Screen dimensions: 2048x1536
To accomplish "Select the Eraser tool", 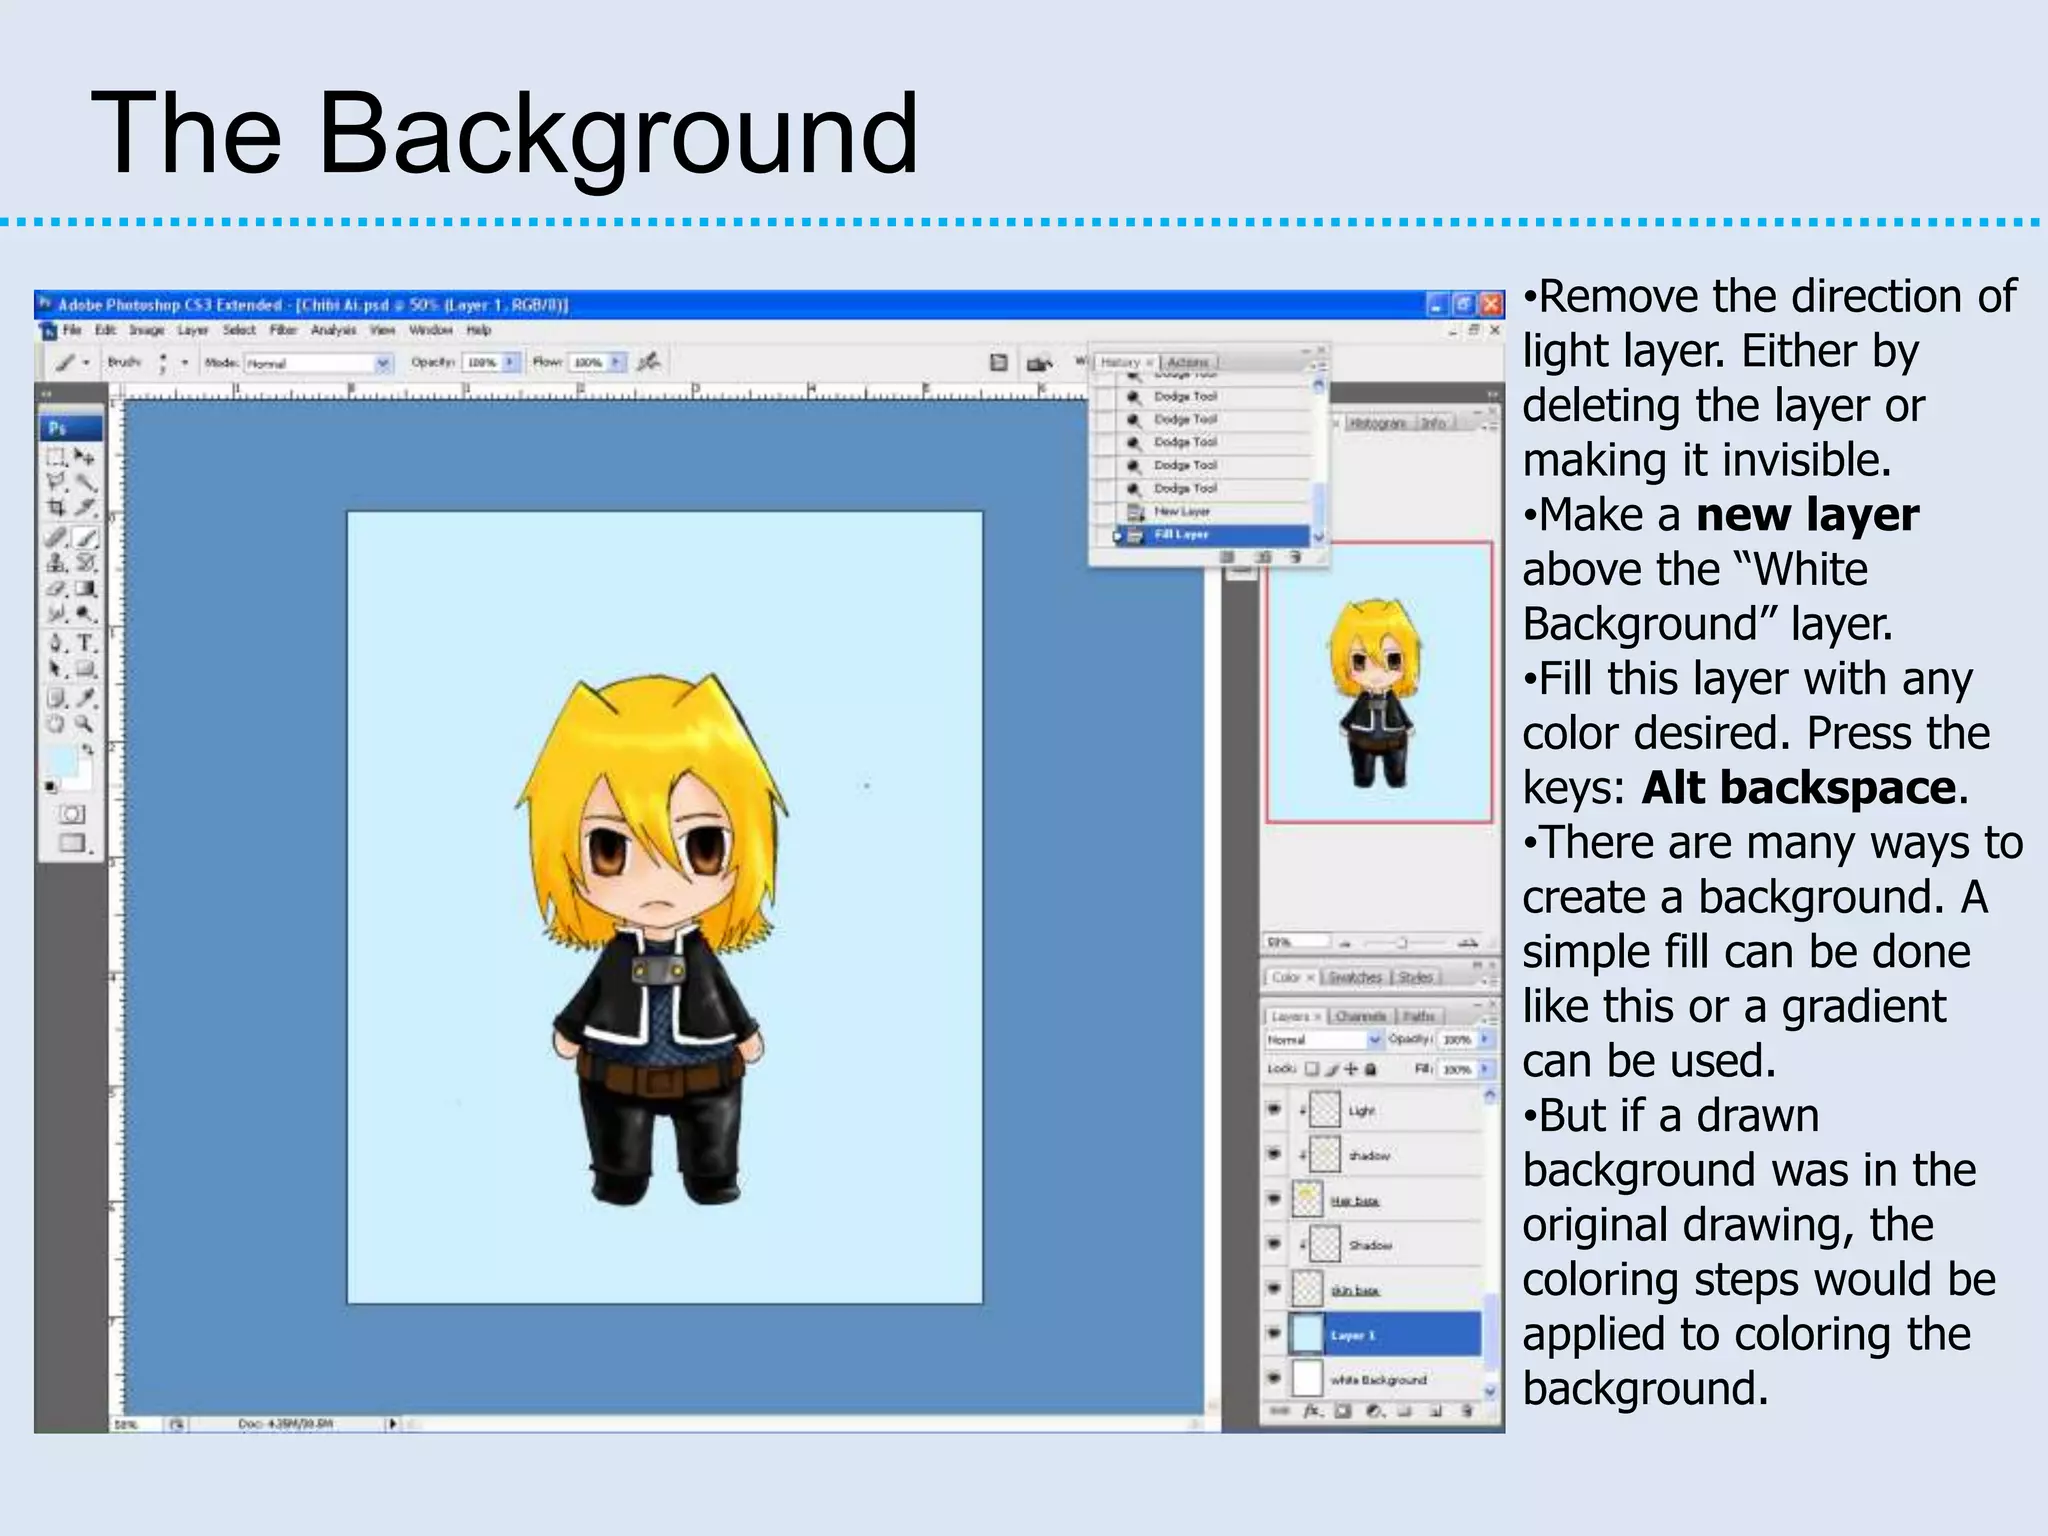I will point(56,589).
